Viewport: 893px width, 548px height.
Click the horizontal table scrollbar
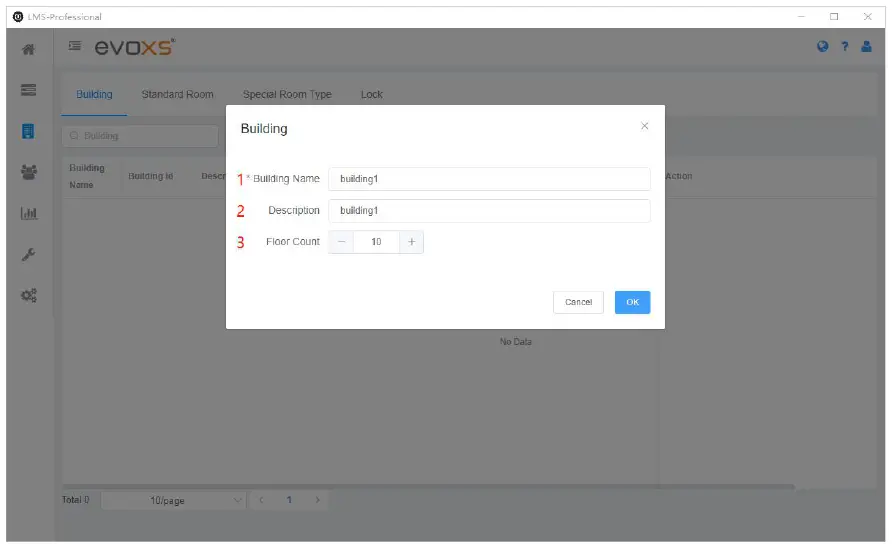coord(428,487)
